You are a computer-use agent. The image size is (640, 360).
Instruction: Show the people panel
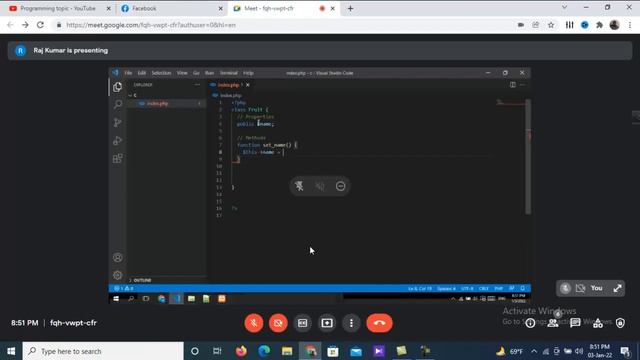(x=553, y=323)
